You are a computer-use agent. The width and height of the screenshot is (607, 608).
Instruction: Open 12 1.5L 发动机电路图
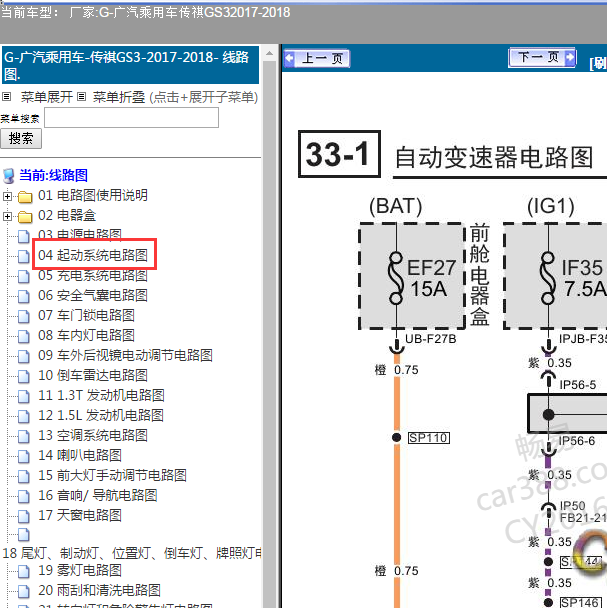pos(101,415)
